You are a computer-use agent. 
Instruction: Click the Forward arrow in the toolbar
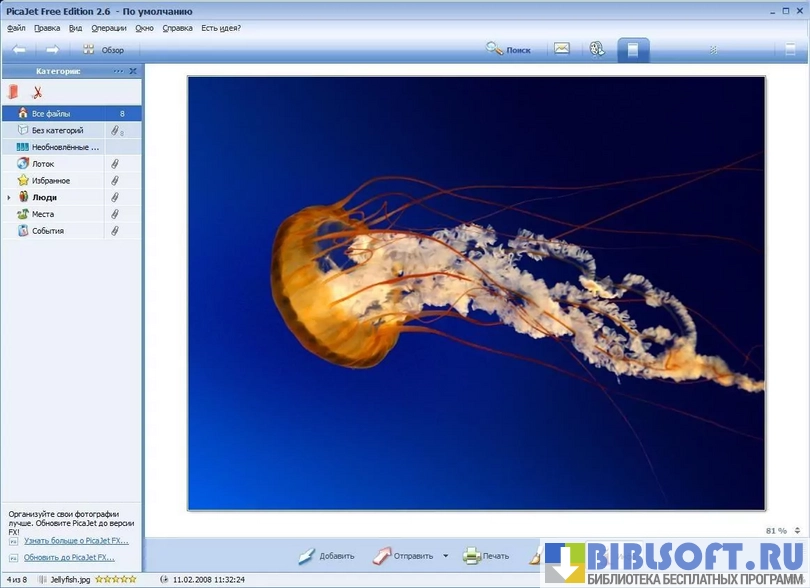52,49
